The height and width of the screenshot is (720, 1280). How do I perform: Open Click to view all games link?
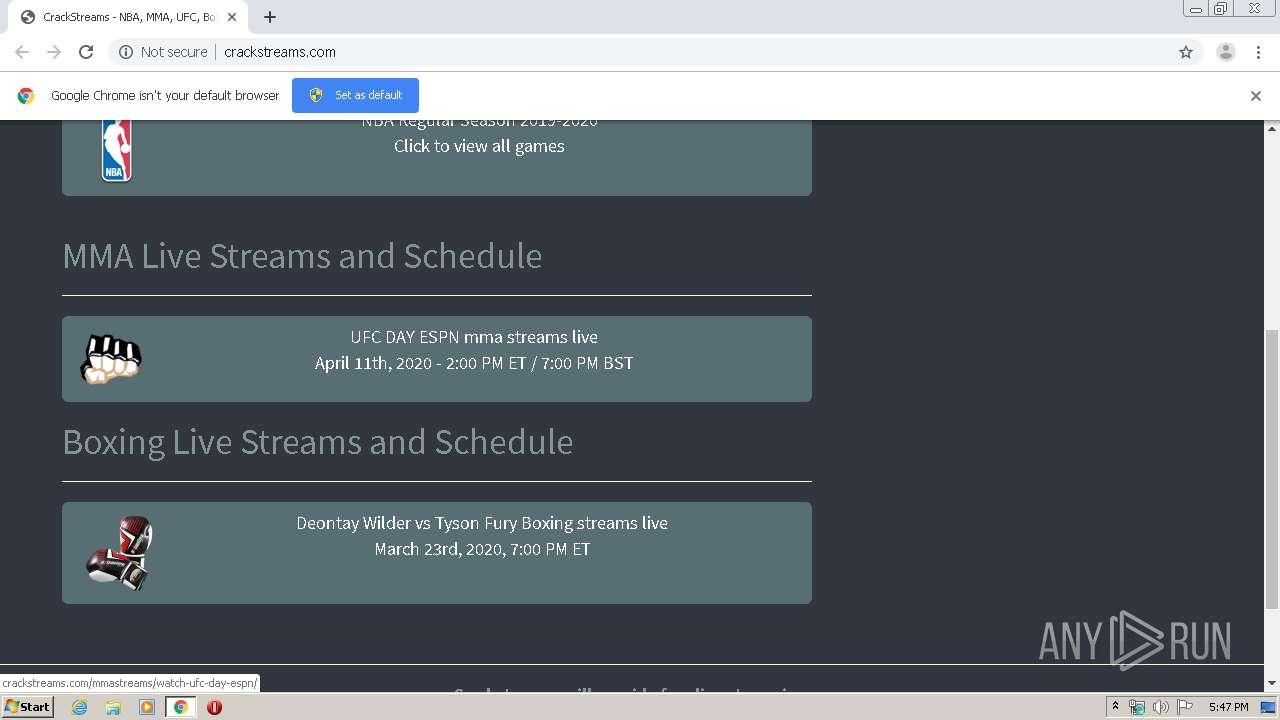coord(479,146)
